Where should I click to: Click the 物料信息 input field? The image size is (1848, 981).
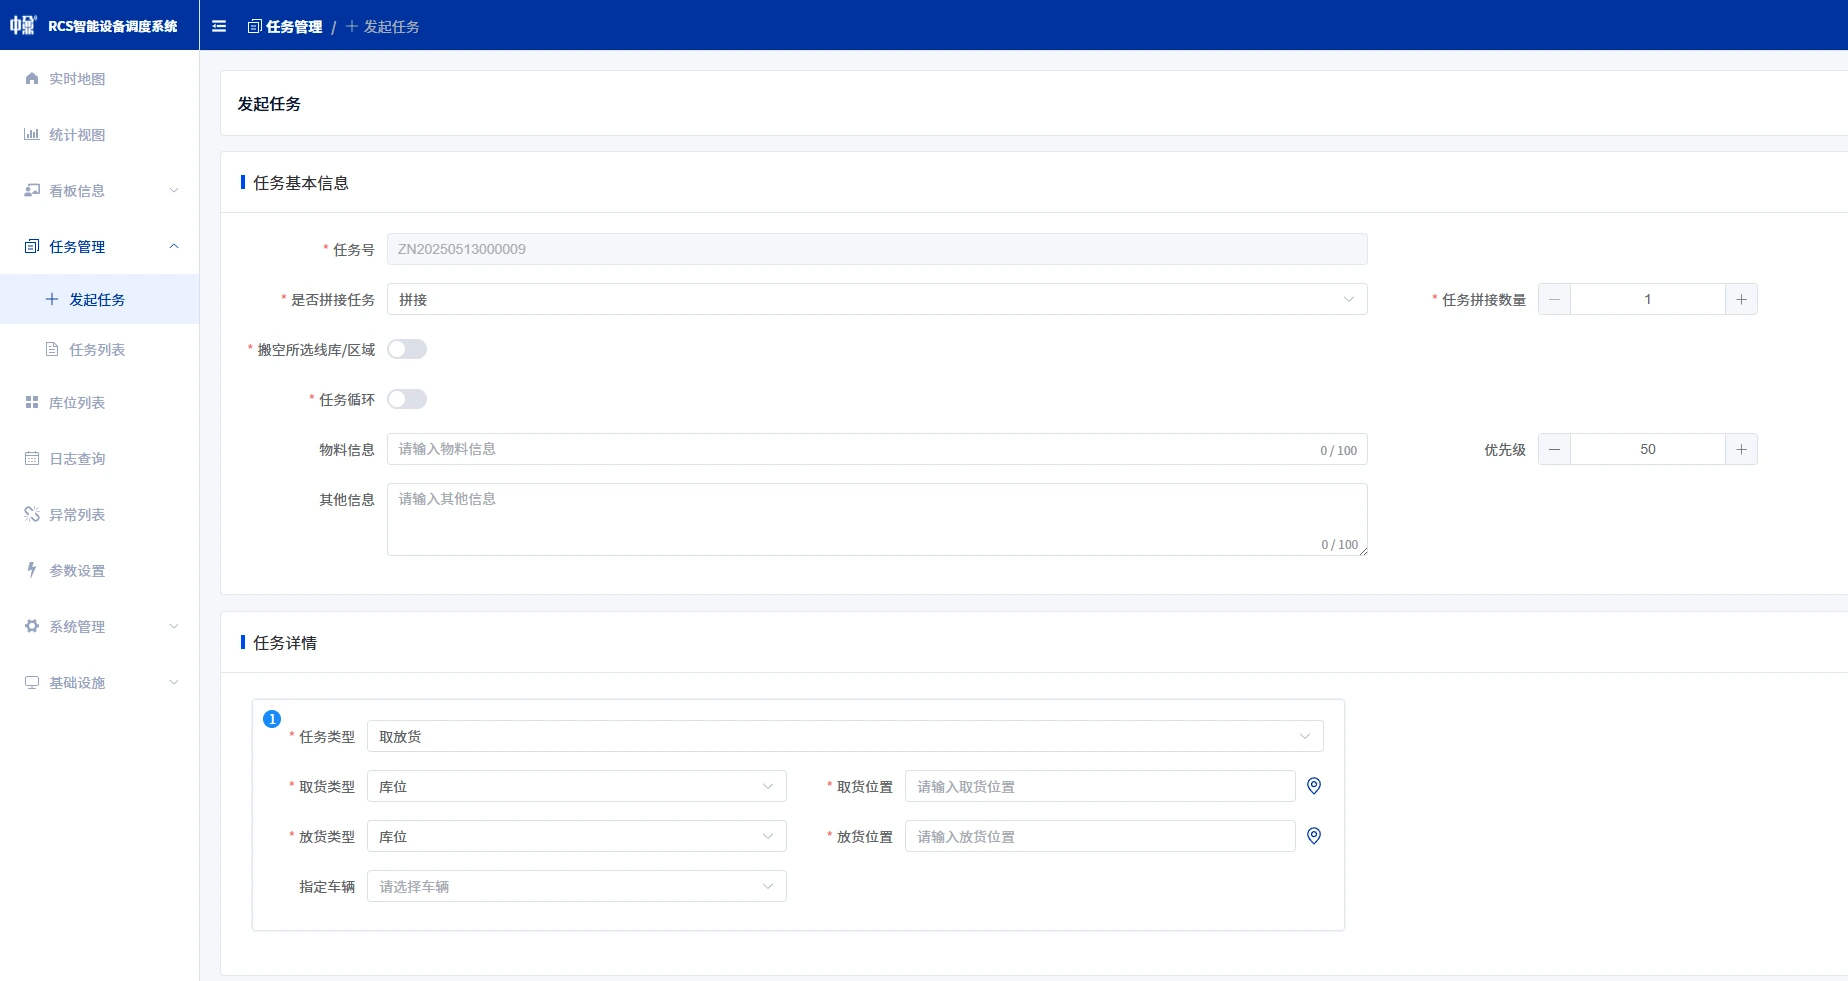[850, 449]
